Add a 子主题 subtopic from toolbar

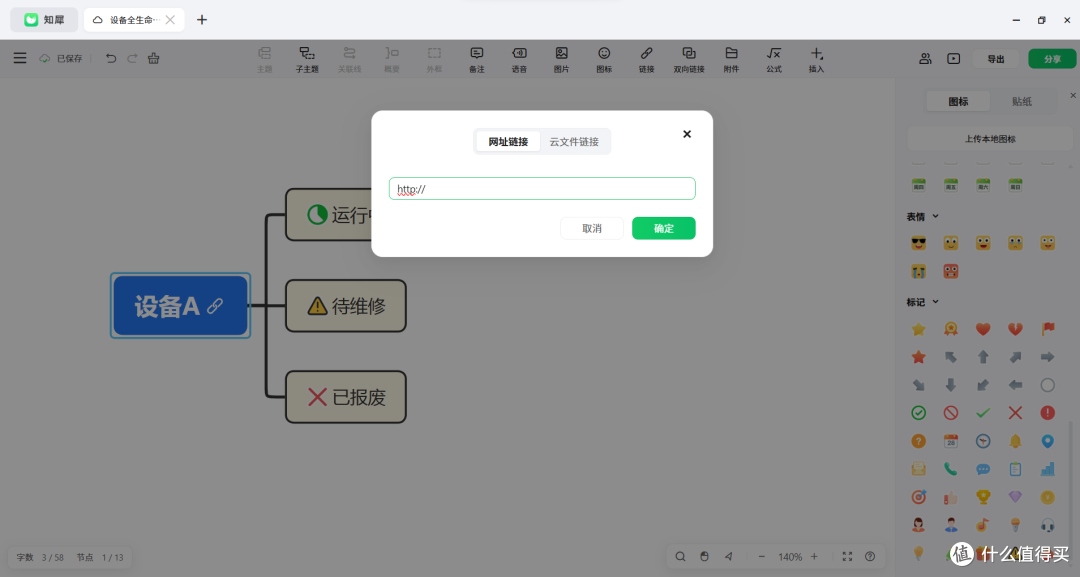tap(307, 60)
